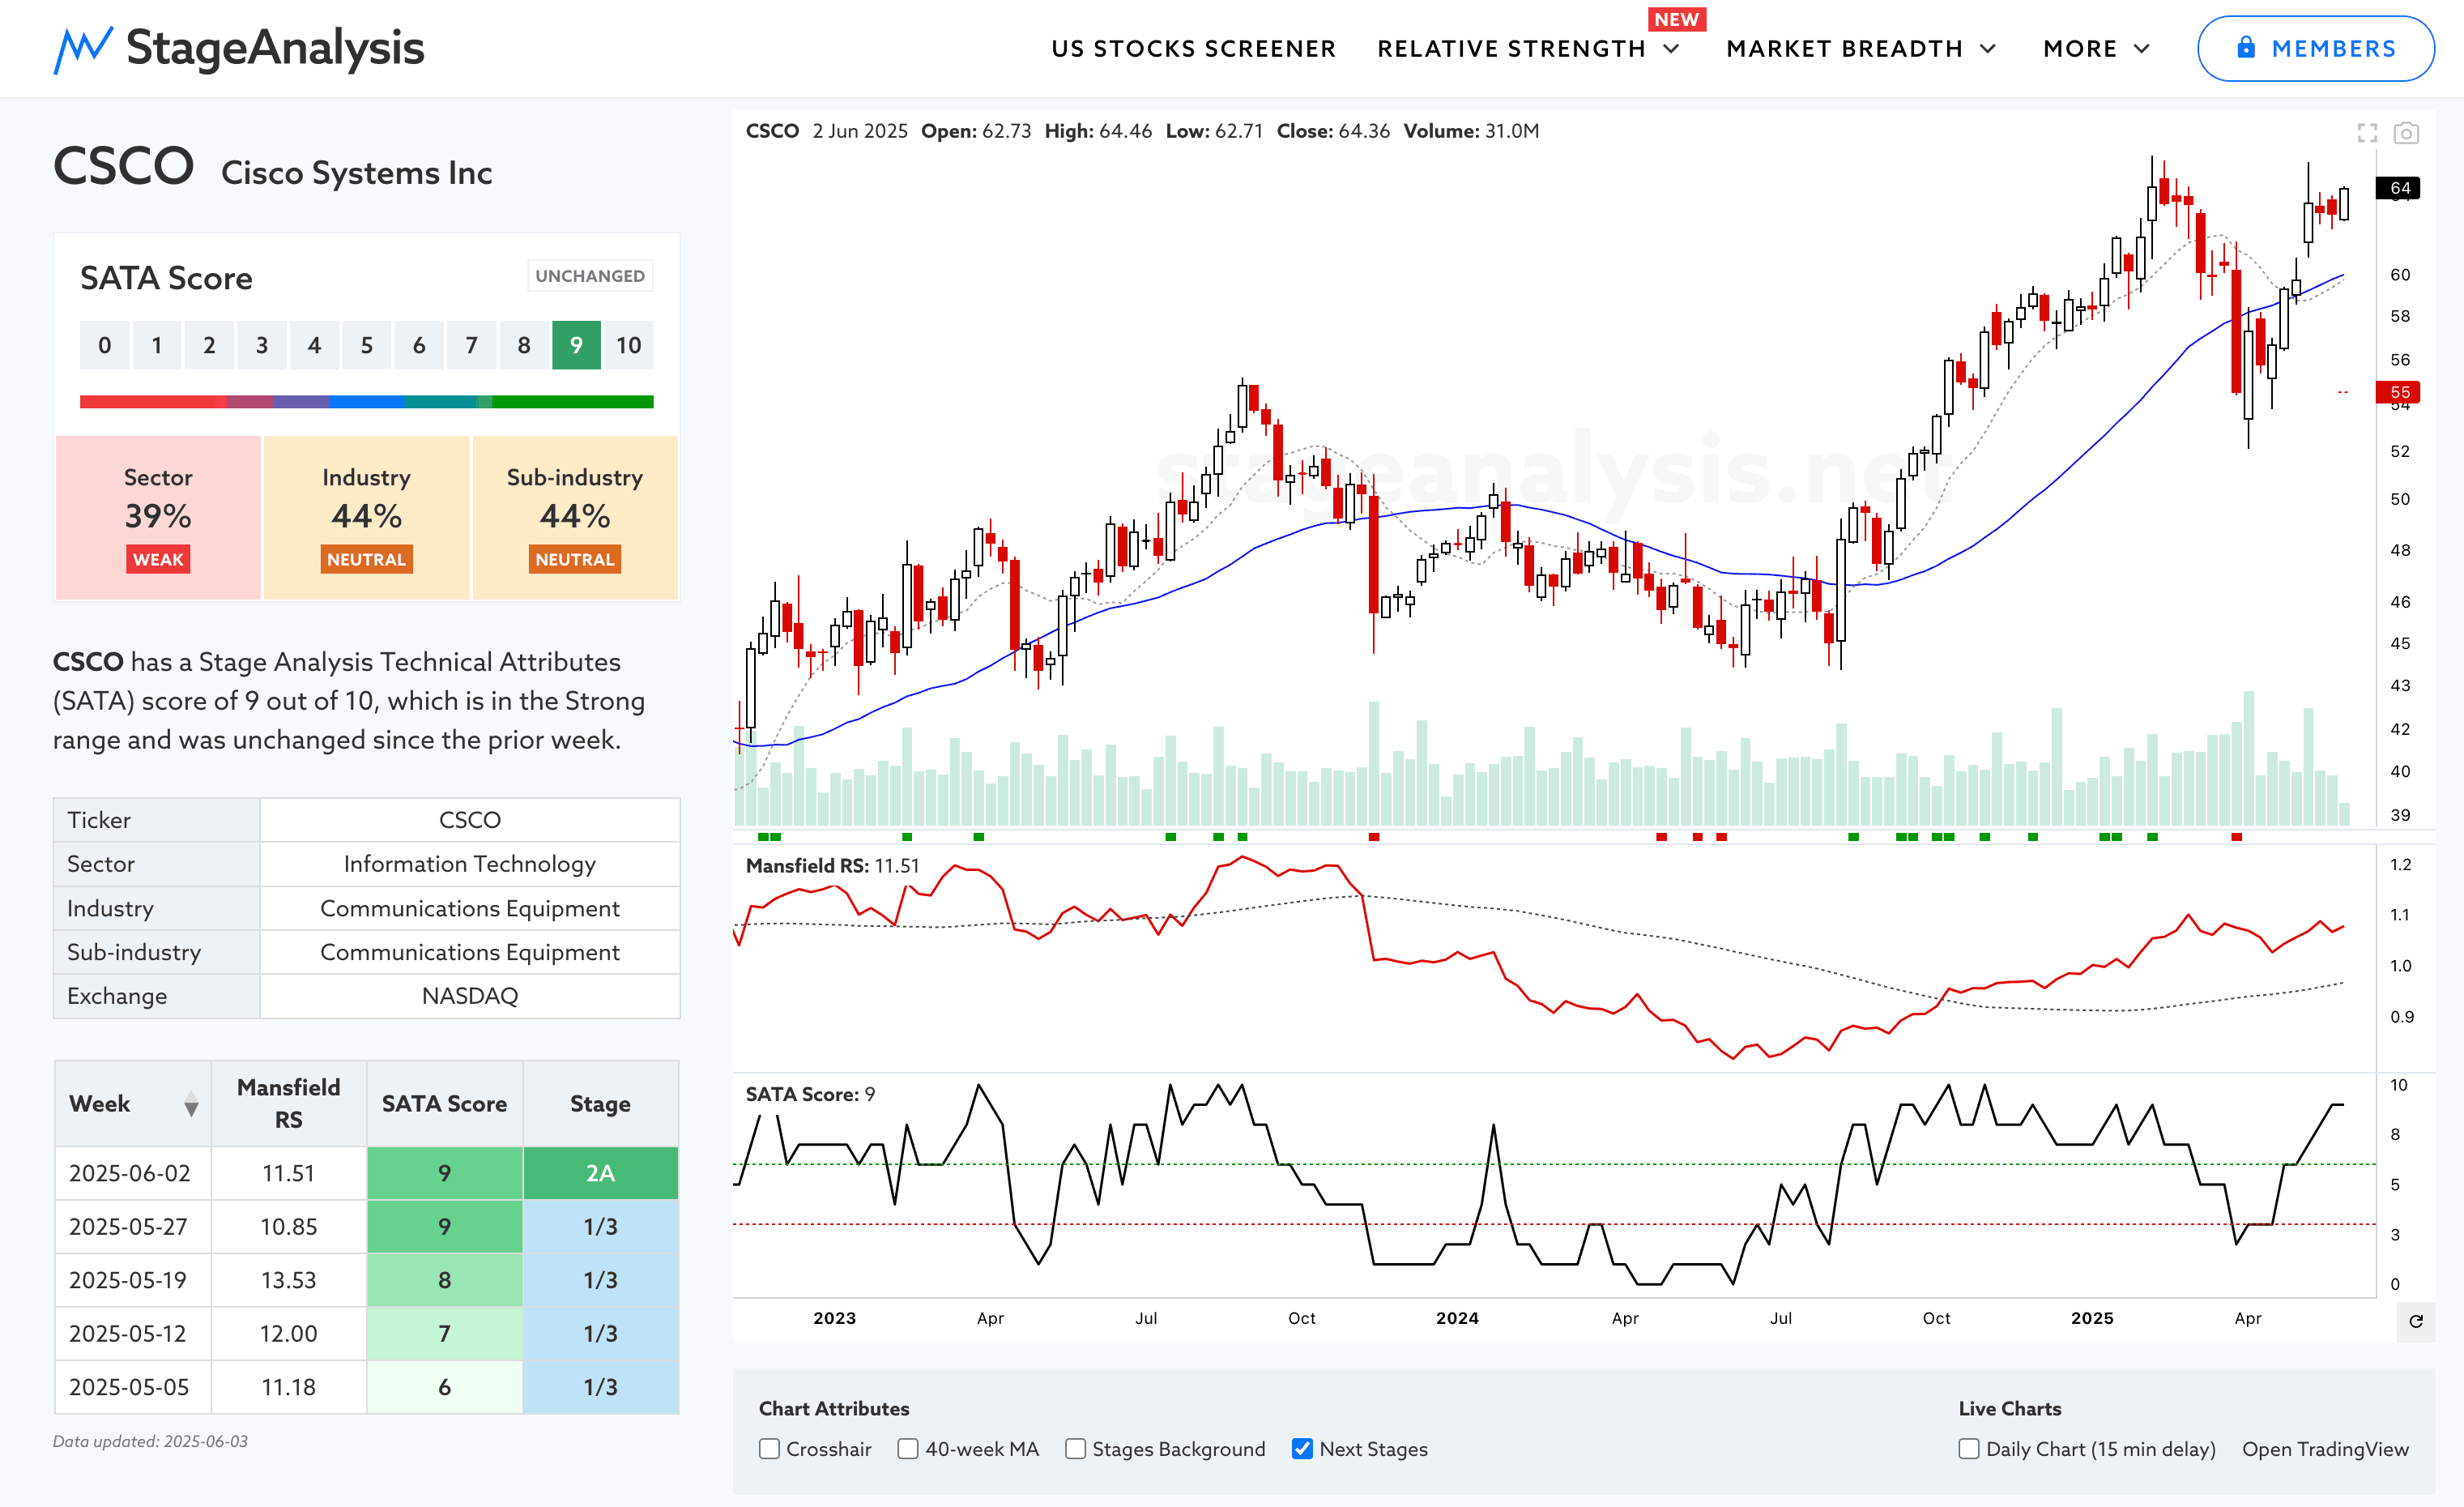This screenshot has width=2464, height=1507.
Task: Open TradingView live chart link
Action: (x=2325, y=1449)
